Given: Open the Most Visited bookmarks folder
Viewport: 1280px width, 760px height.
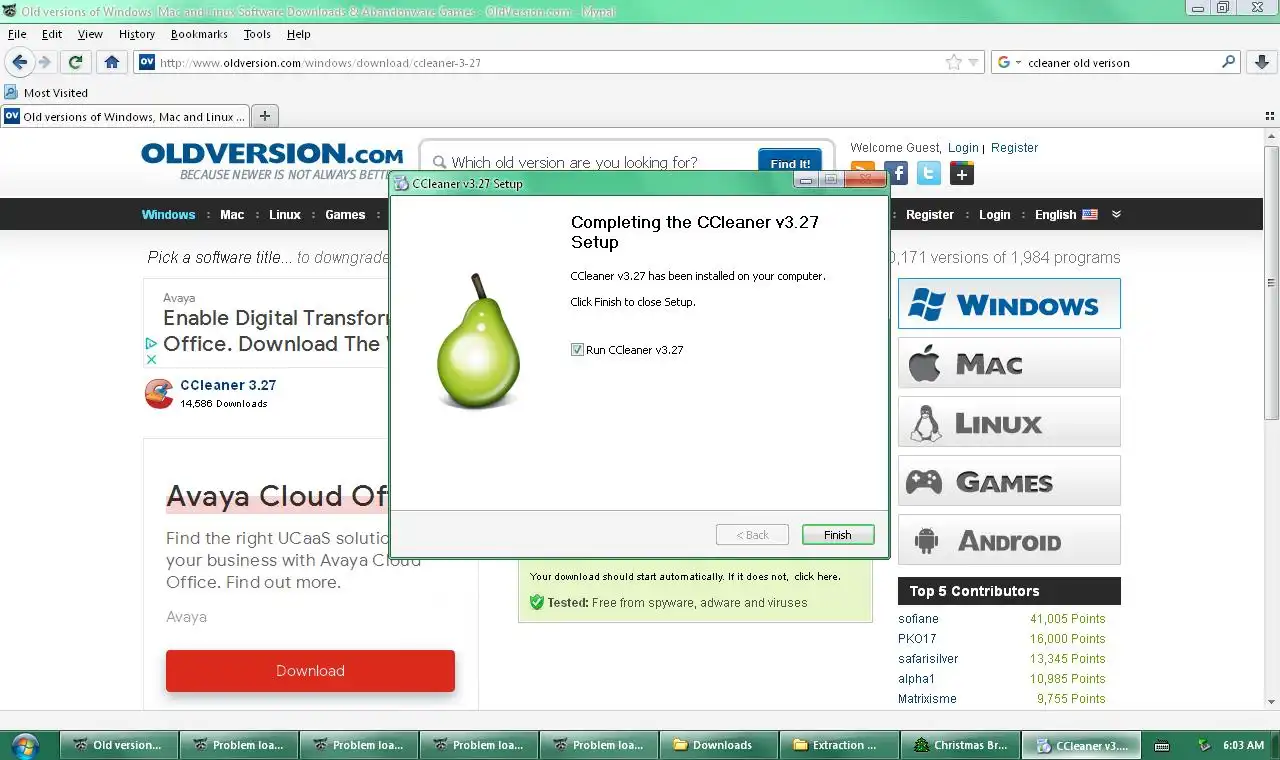Looking at the screenshot, I should click(x=46, y=92).
